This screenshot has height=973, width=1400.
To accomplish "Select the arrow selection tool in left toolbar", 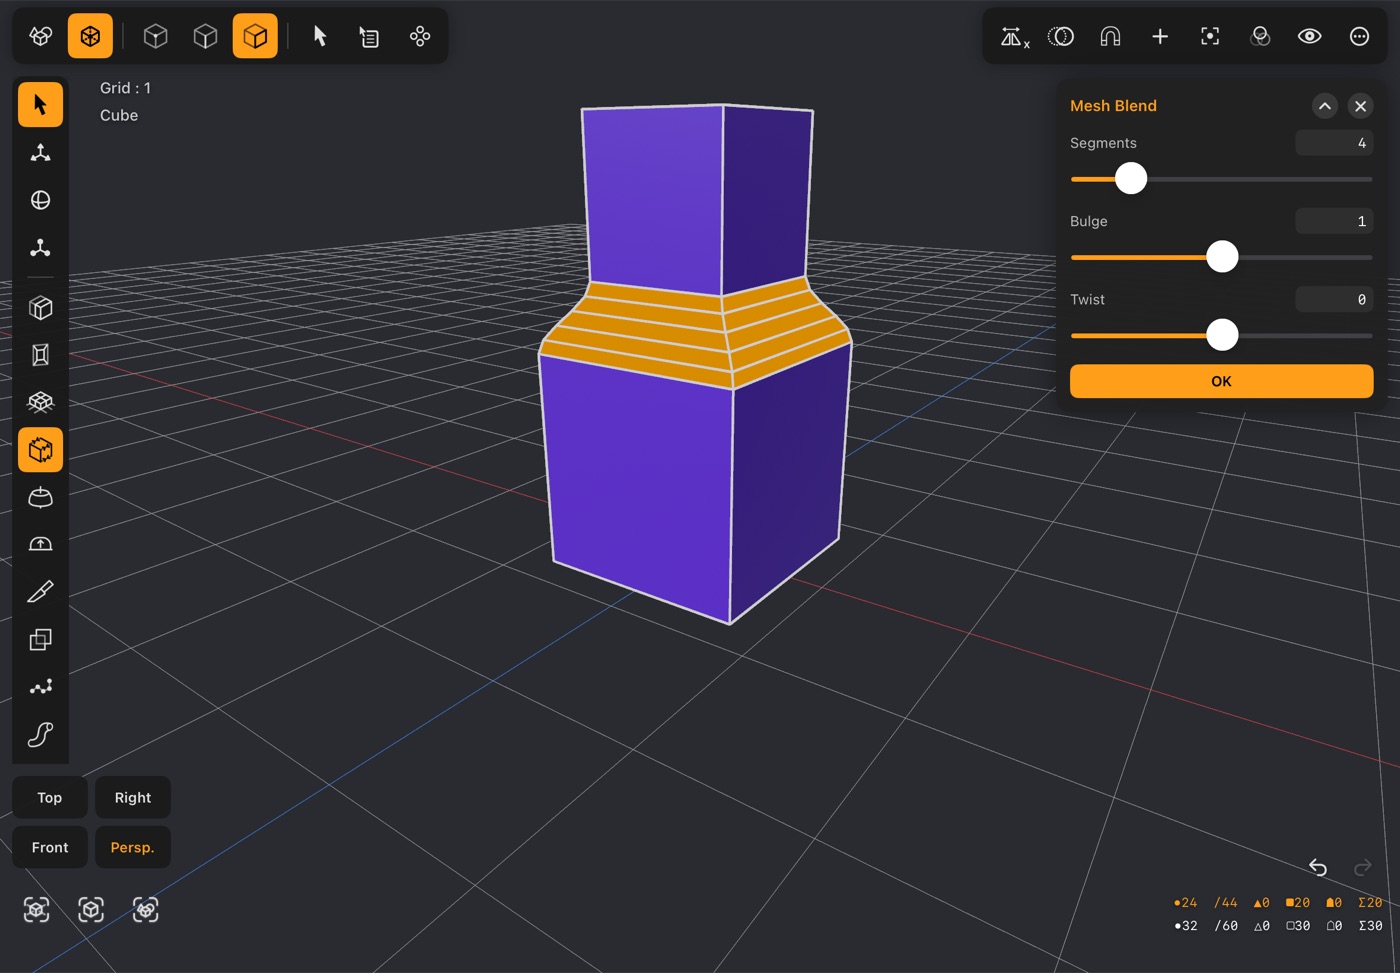I will tap(40, 105).
